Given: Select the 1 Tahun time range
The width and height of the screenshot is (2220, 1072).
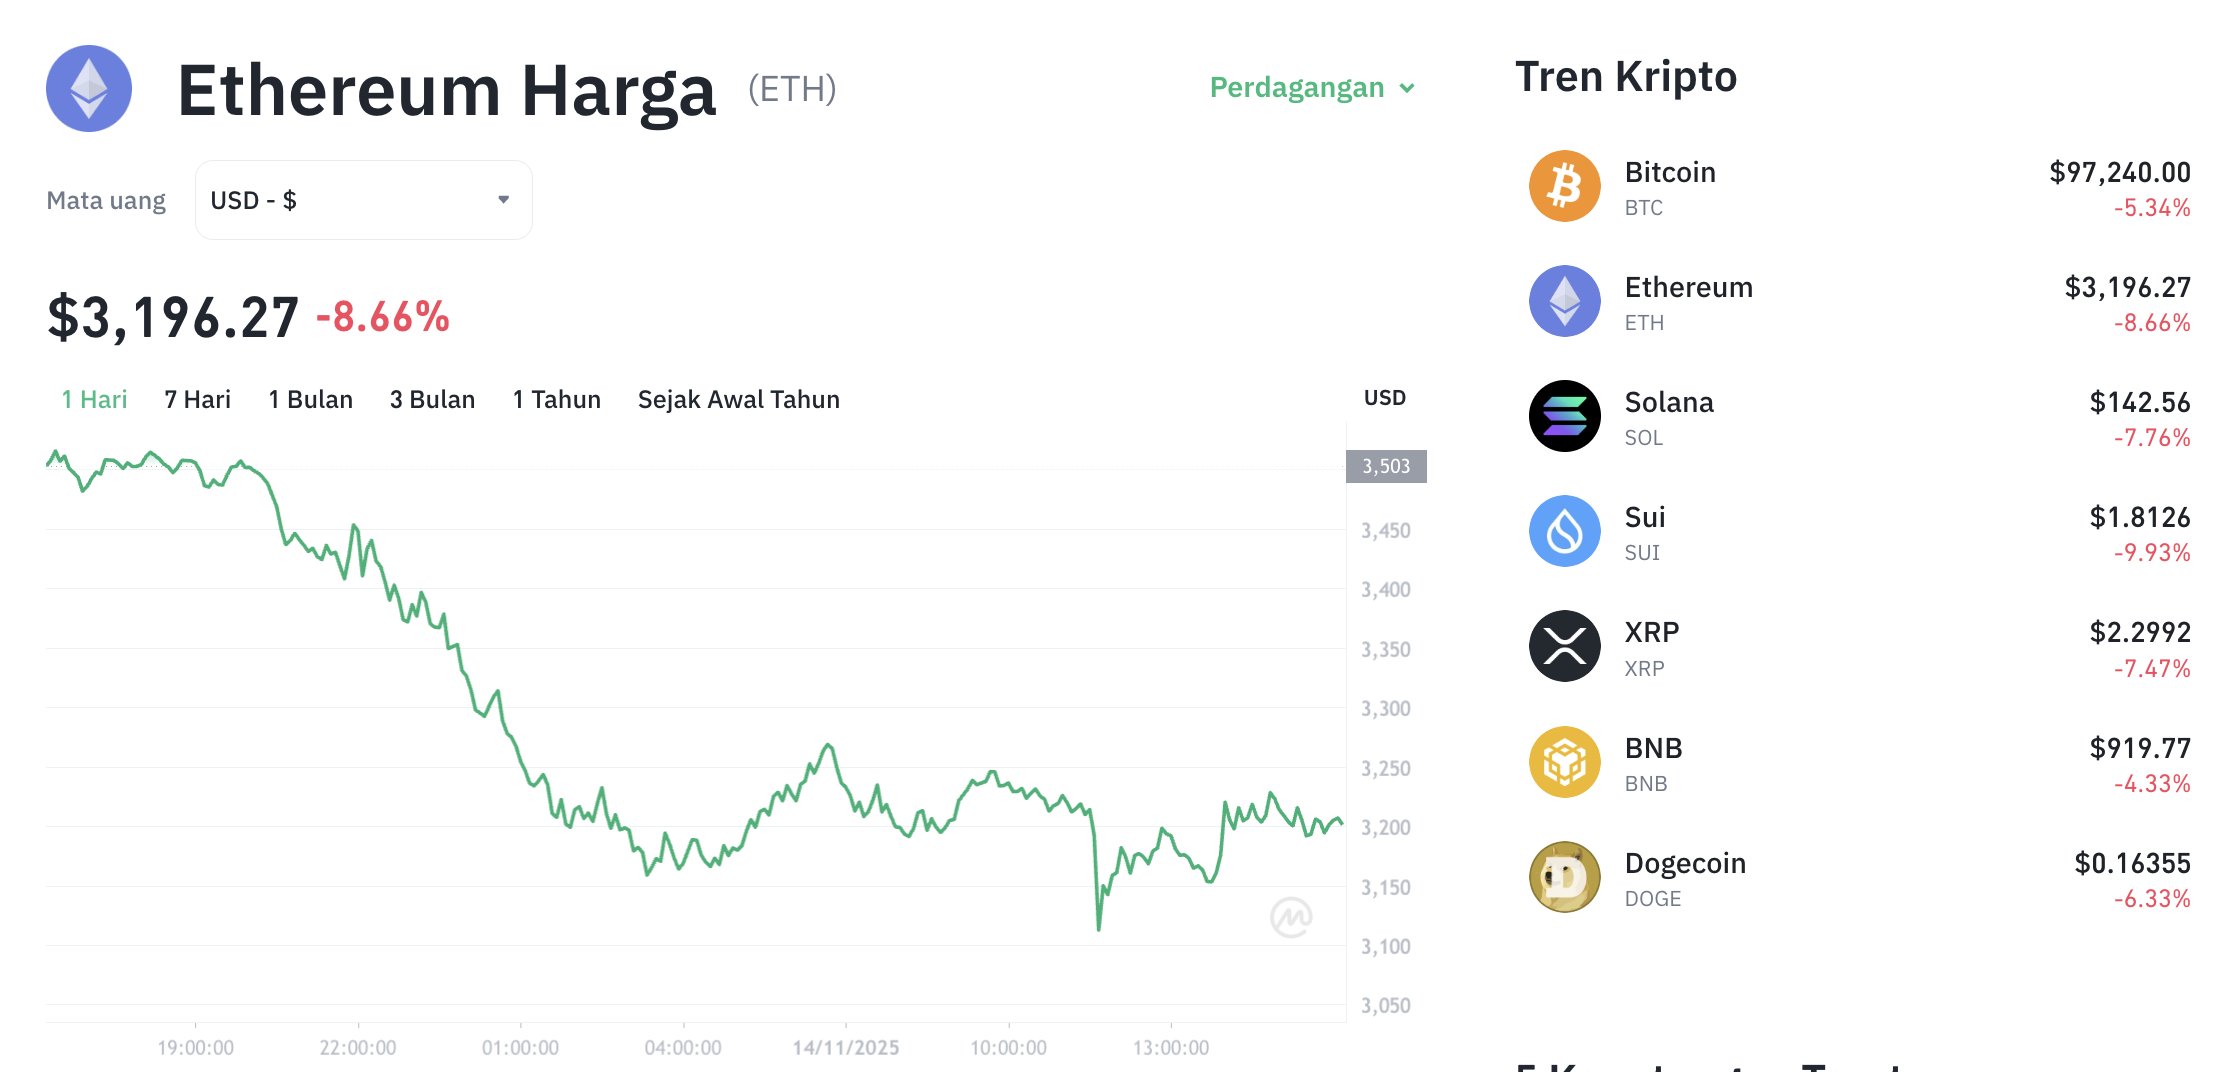Looking at the screenshot, I should pos(556,399).
